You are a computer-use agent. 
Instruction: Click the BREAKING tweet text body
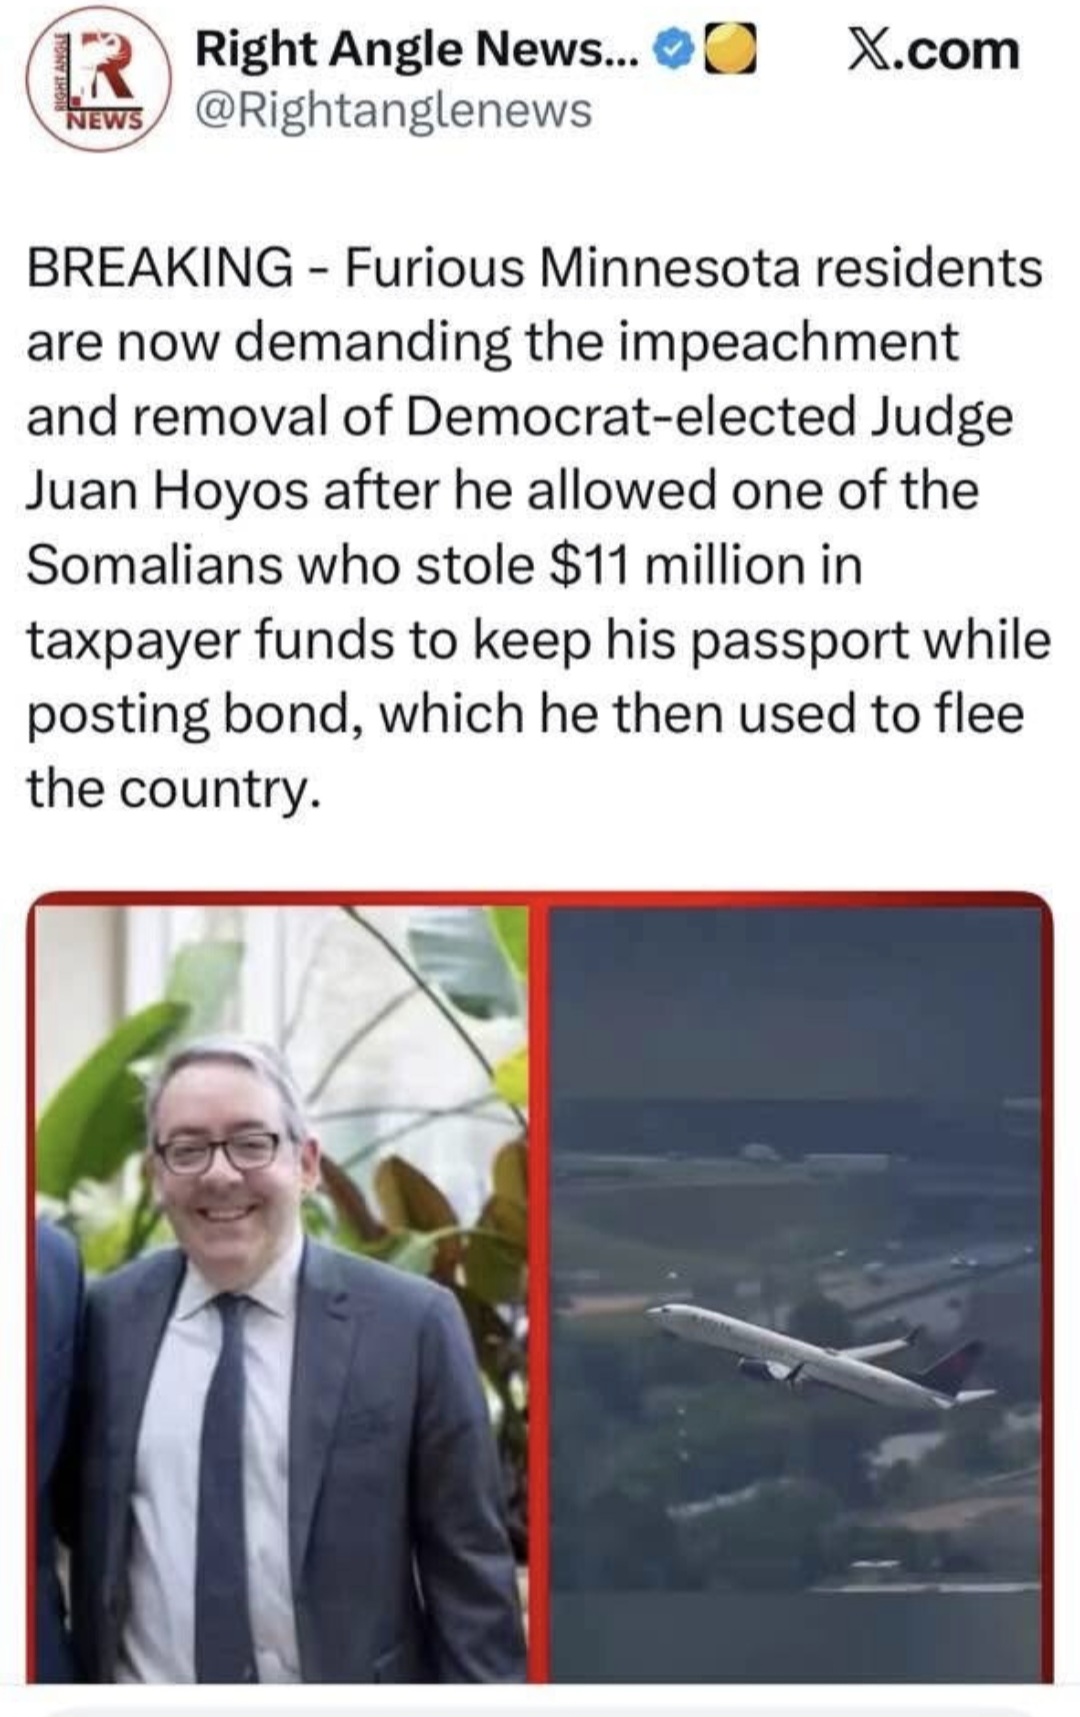(538, 528)
